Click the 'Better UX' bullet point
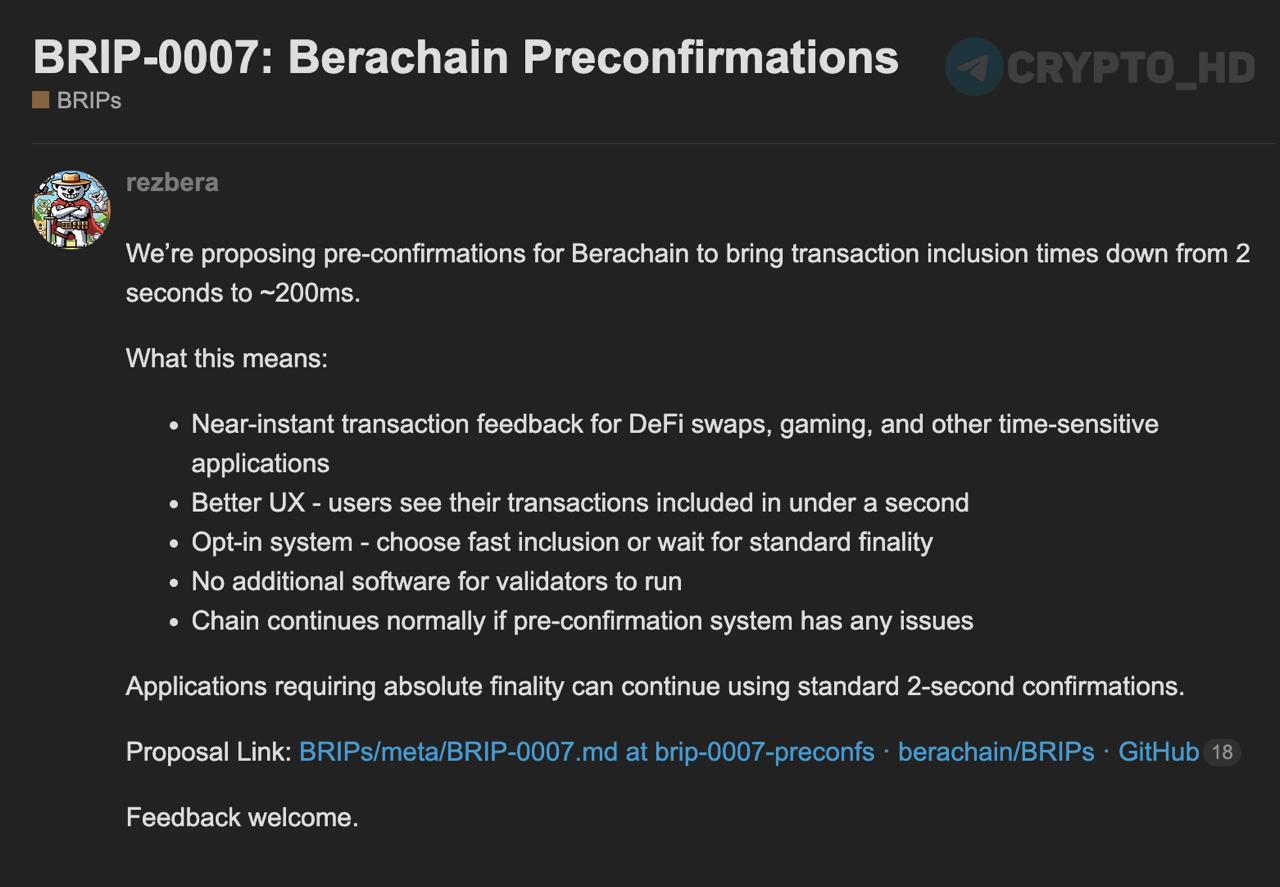Image resolution: width=1280 pixels, height=887 pixels. pyautogui.click(x=580, y=502)
